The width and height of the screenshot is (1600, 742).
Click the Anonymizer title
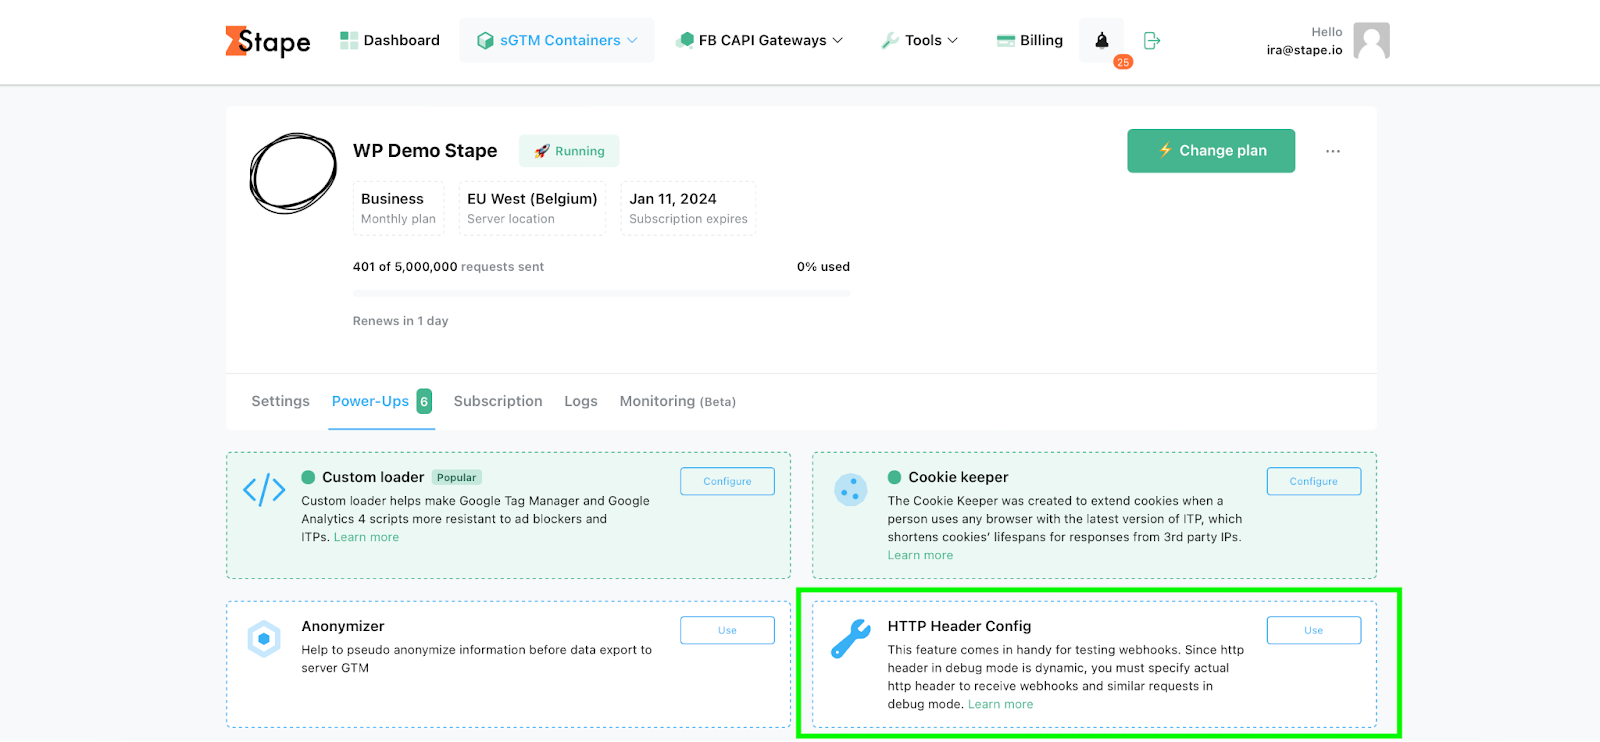click(x=343, y=626)
